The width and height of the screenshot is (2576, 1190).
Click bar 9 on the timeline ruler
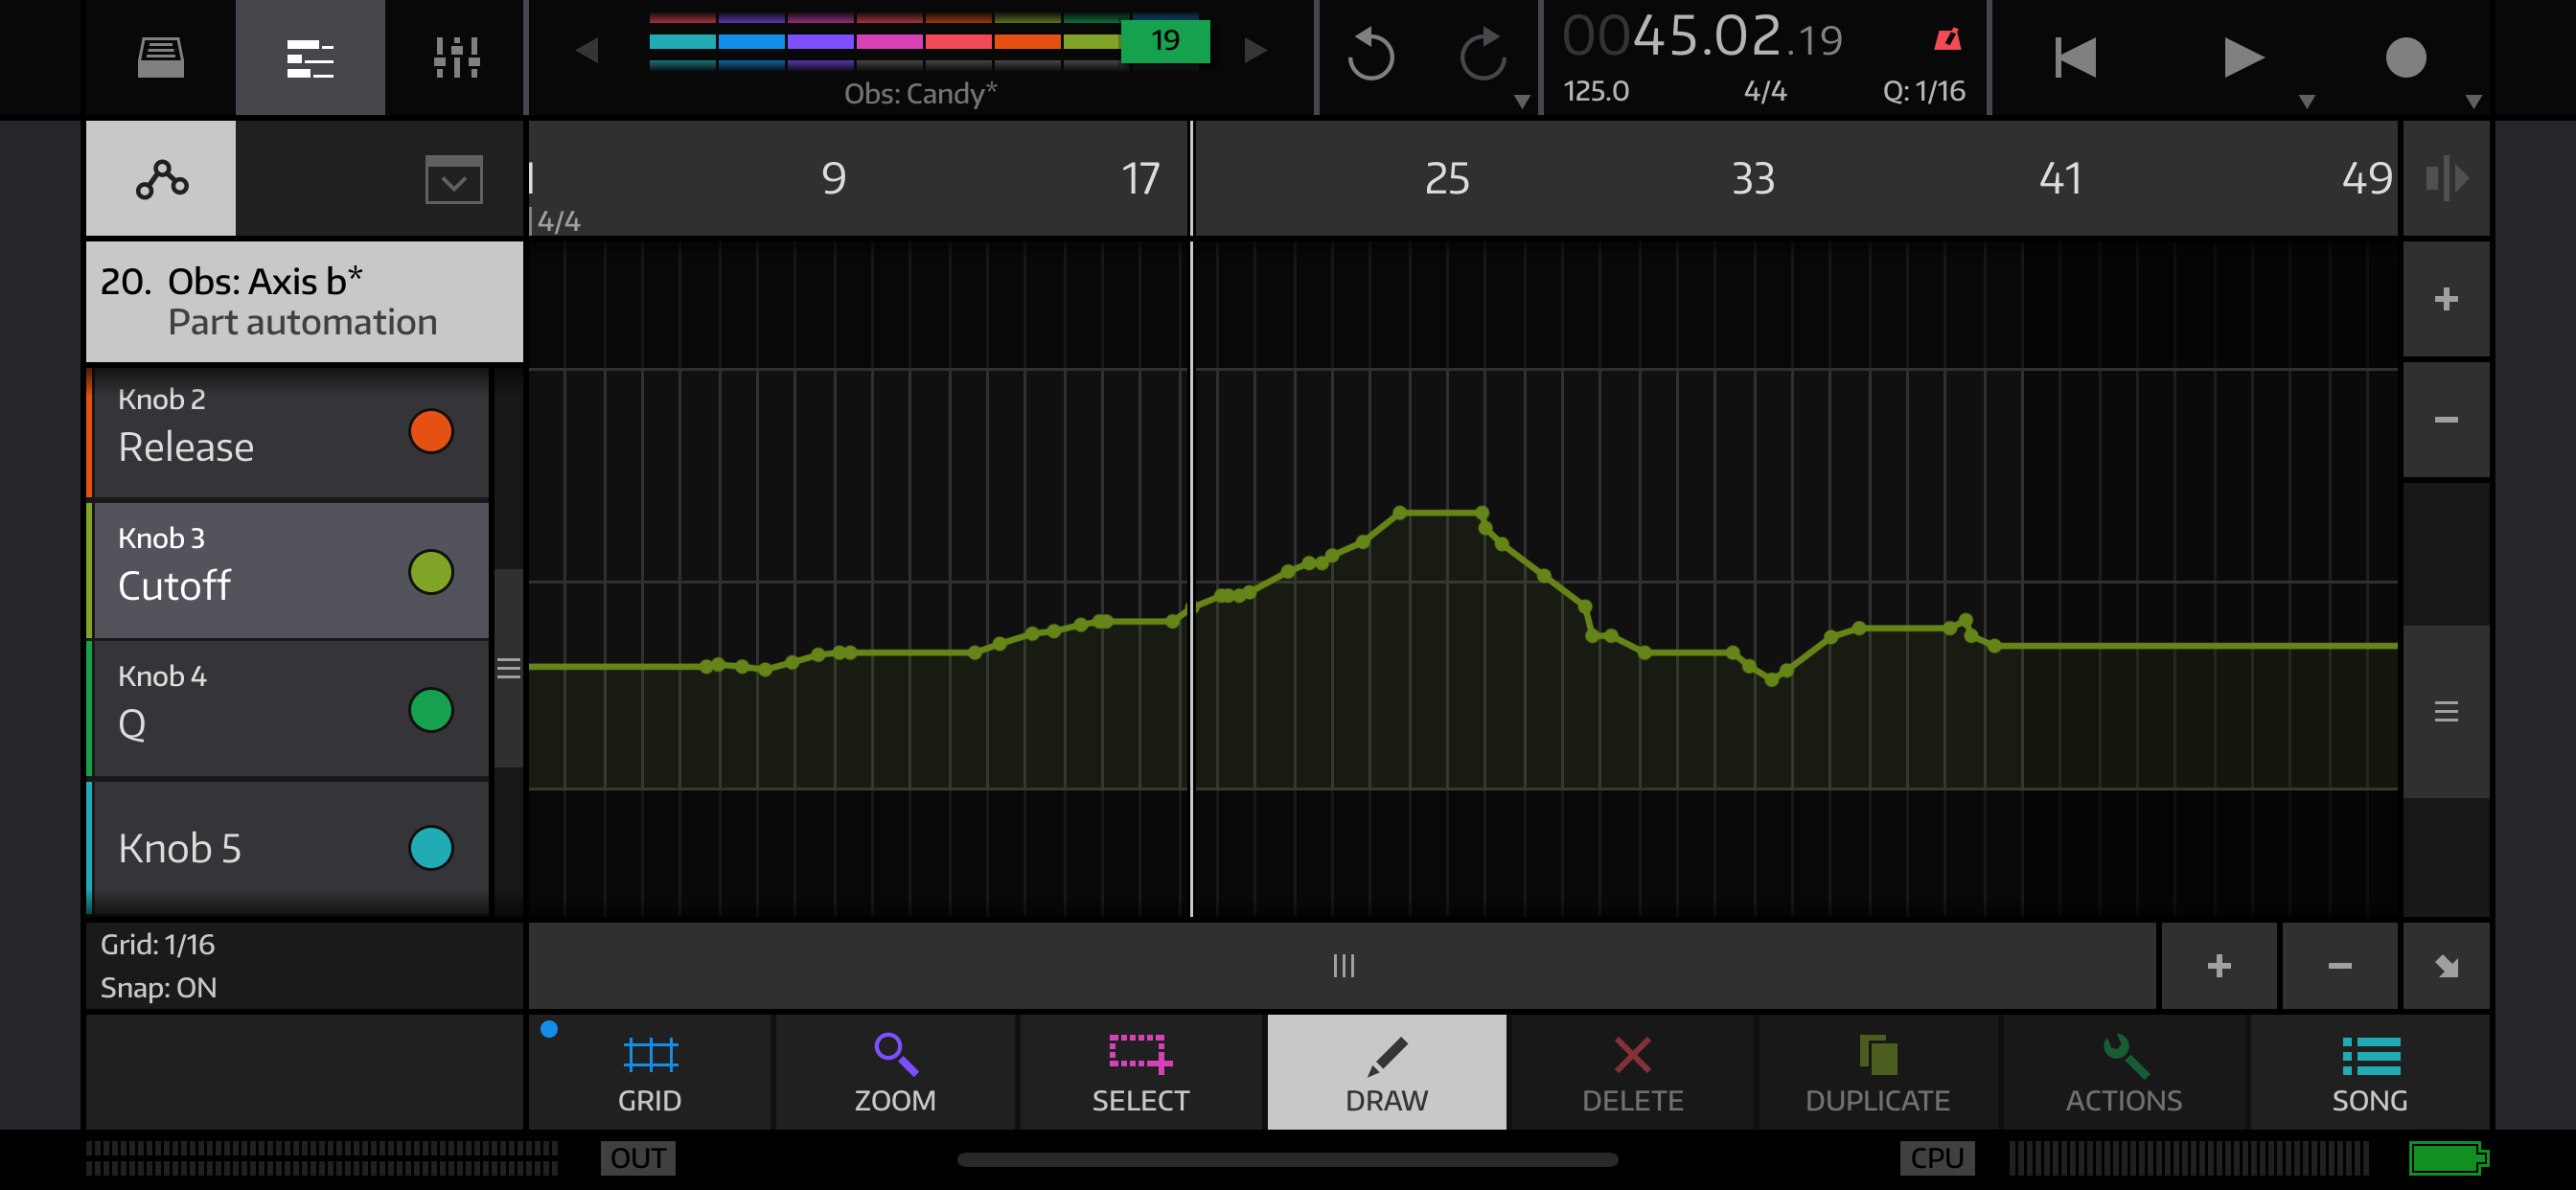834,179
